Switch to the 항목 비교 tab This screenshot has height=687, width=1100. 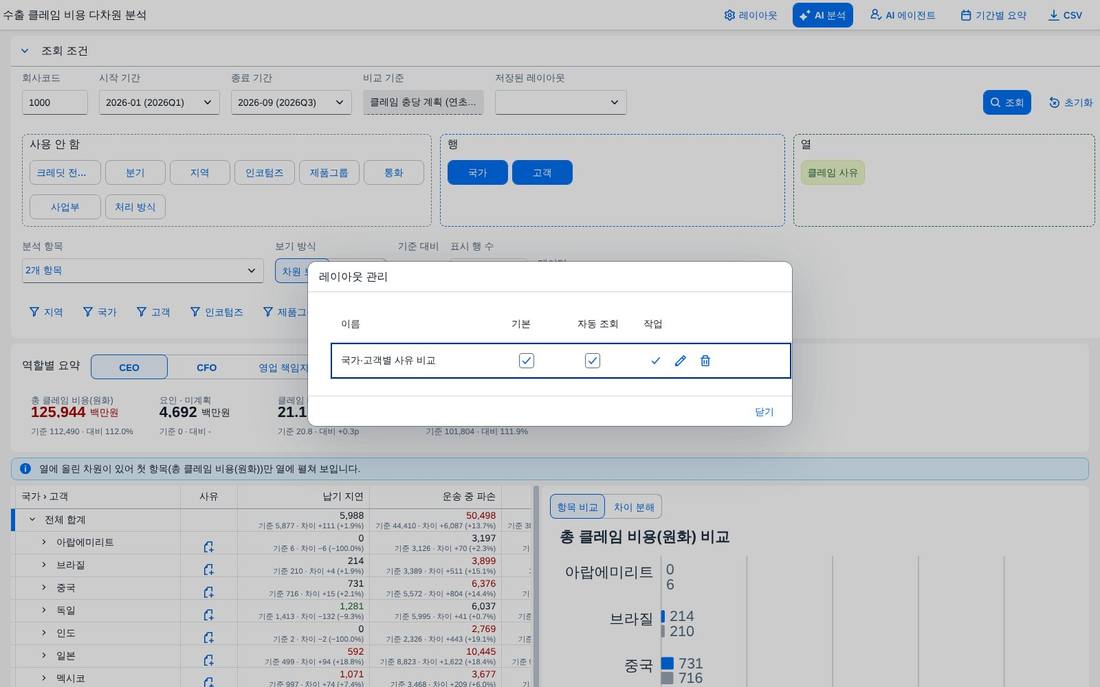(577, 507)
